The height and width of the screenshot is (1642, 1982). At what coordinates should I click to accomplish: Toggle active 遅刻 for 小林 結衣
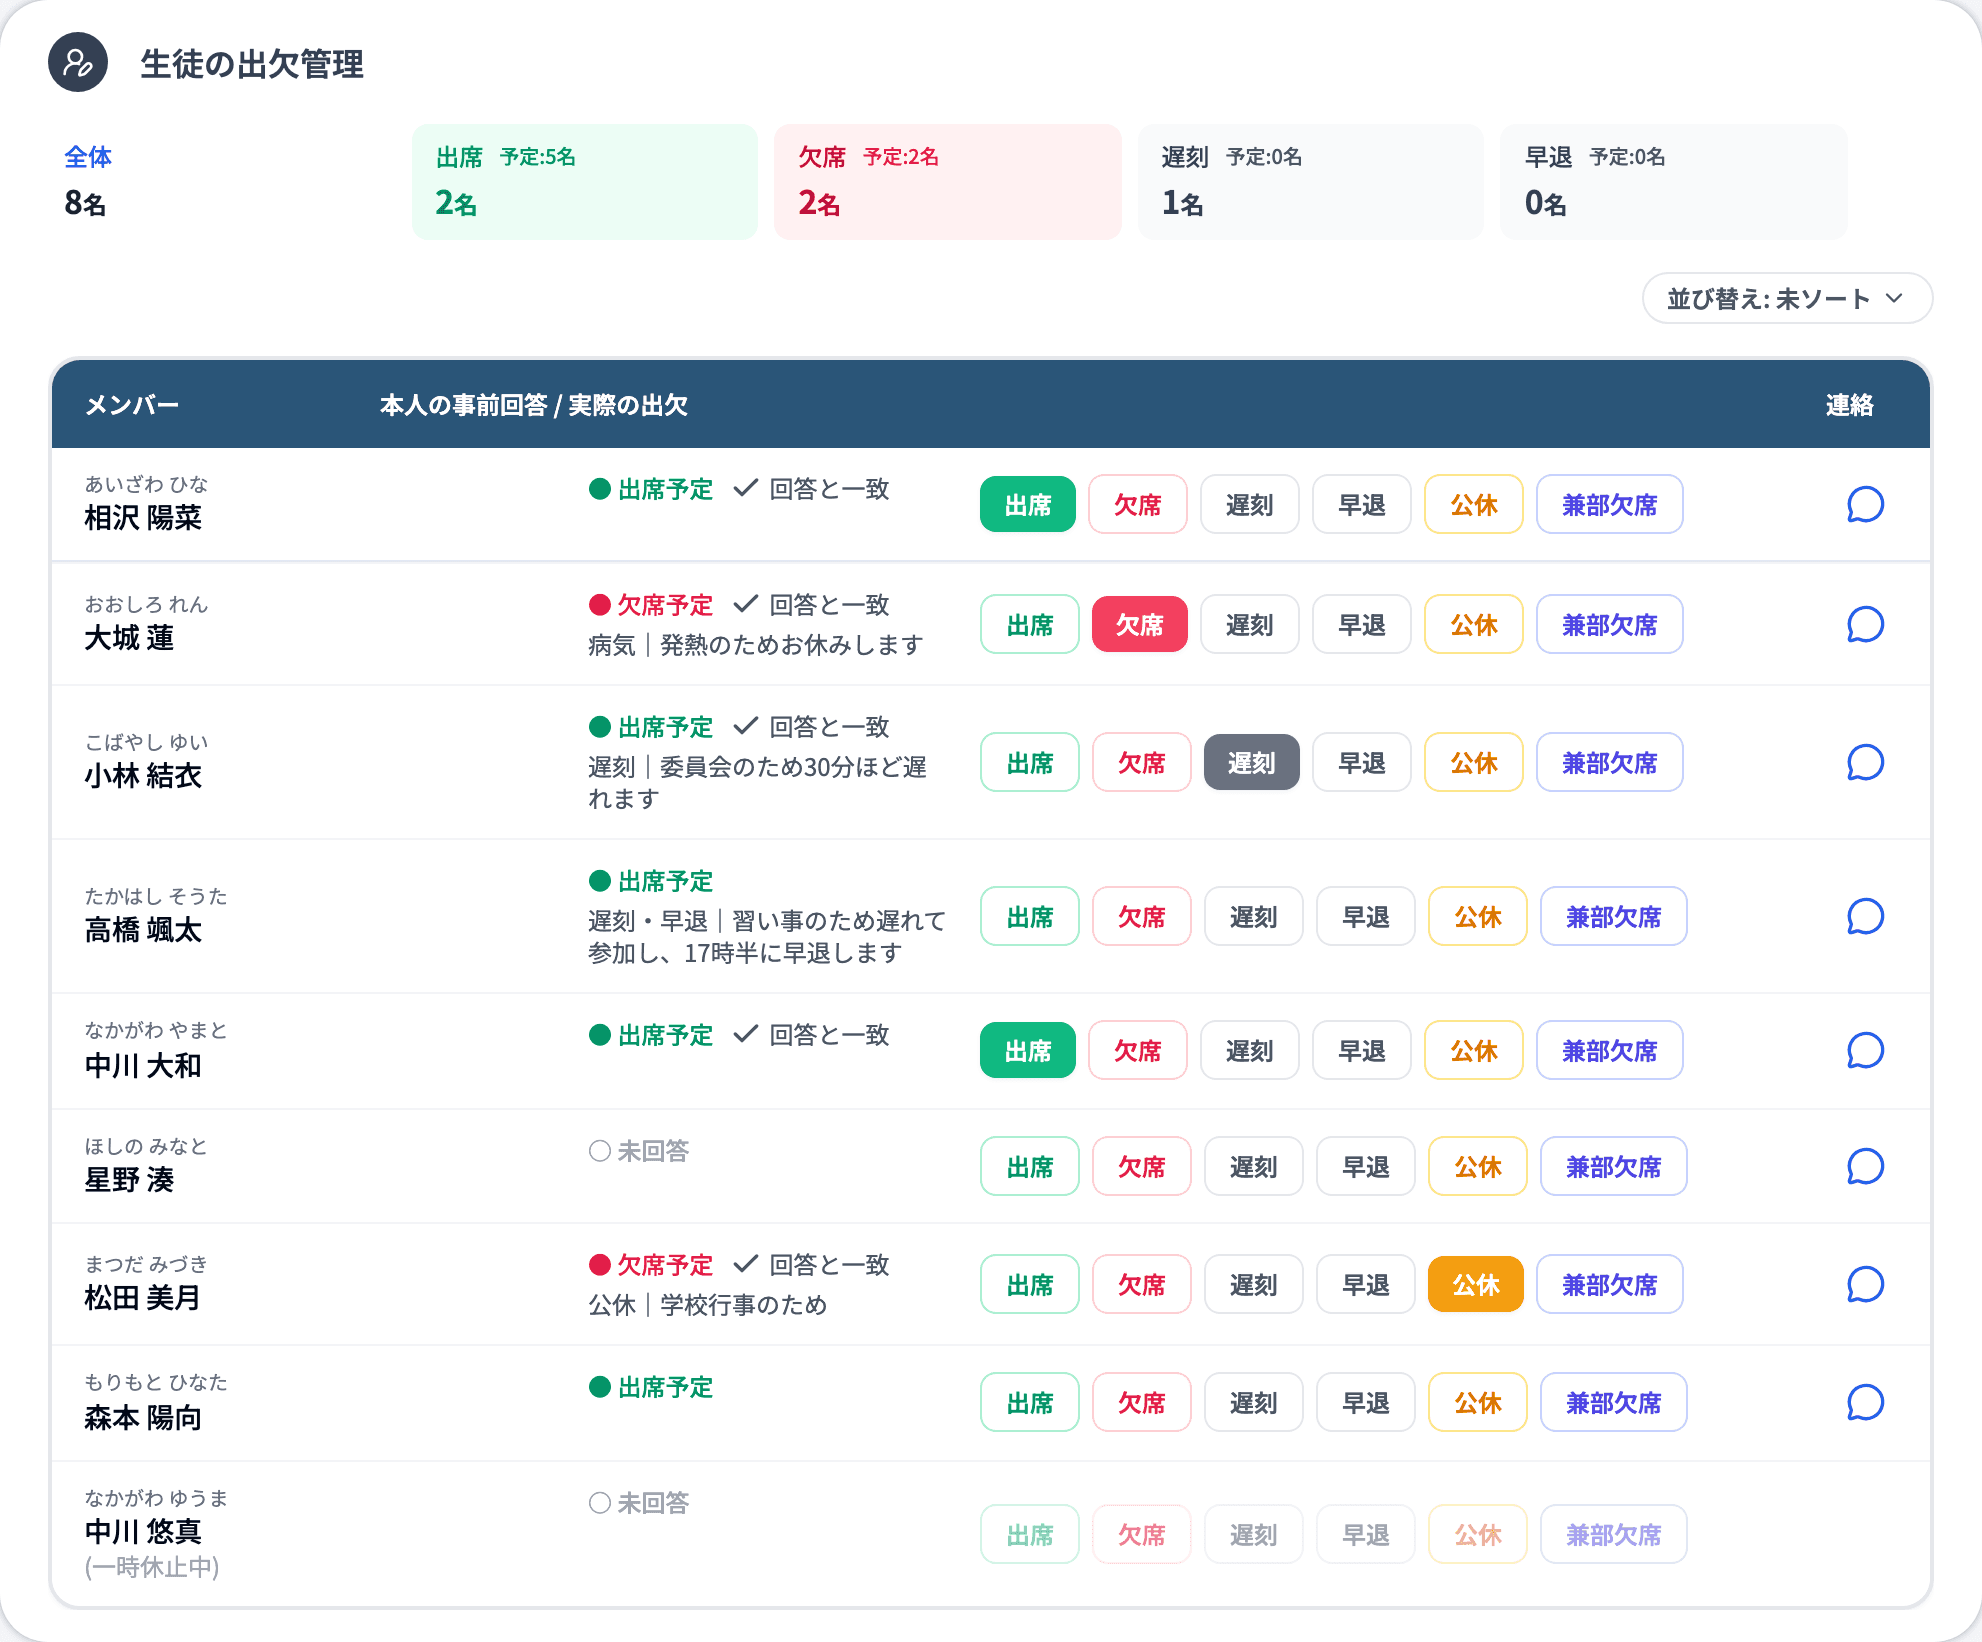1252,763
